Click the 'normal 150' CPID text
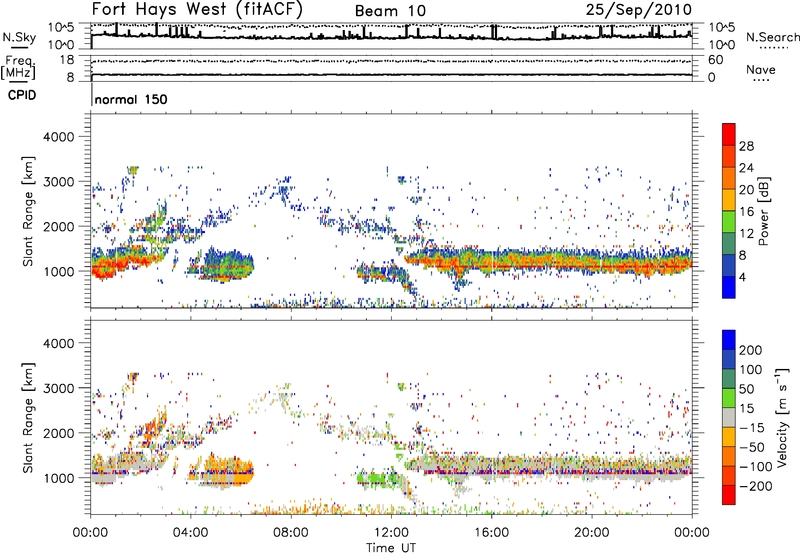The width and height of the screenshot is (800, 554). click(131, 99)
